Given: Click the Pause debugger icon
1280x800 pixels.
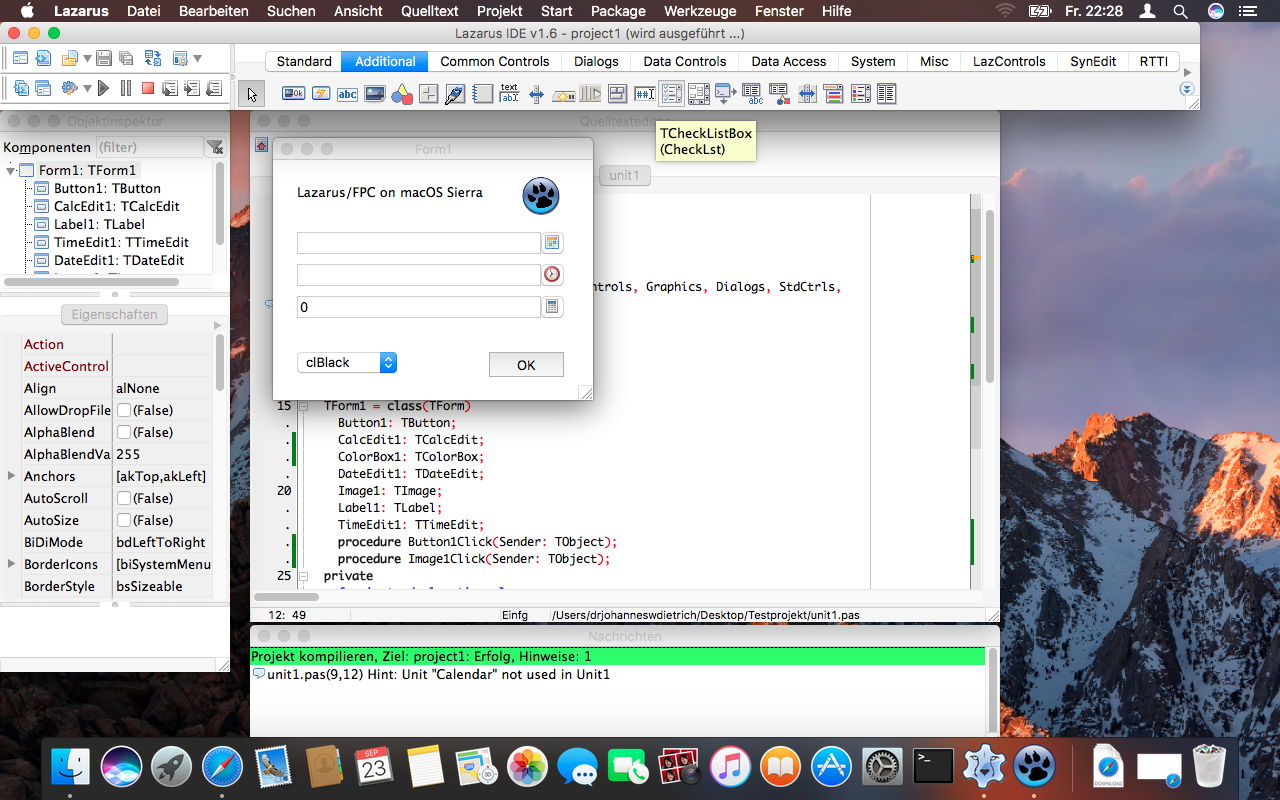Looking at the screenshot, I should (x=126, y=88).
